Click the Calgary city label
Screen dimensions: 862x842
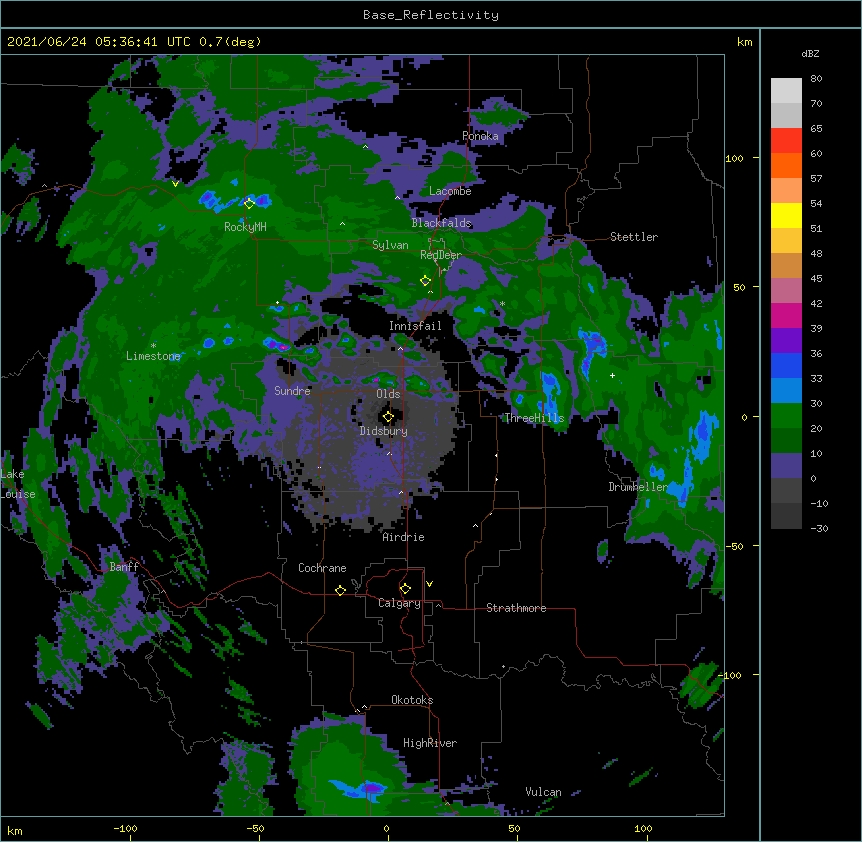click(x=400, y=603)
